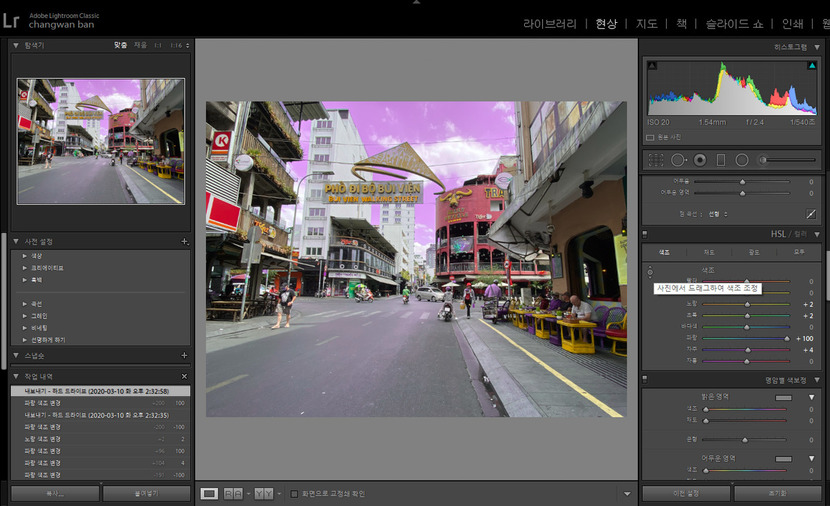
Task: Enable the soft proofing checkbox
Action: (x=294, y=494)
